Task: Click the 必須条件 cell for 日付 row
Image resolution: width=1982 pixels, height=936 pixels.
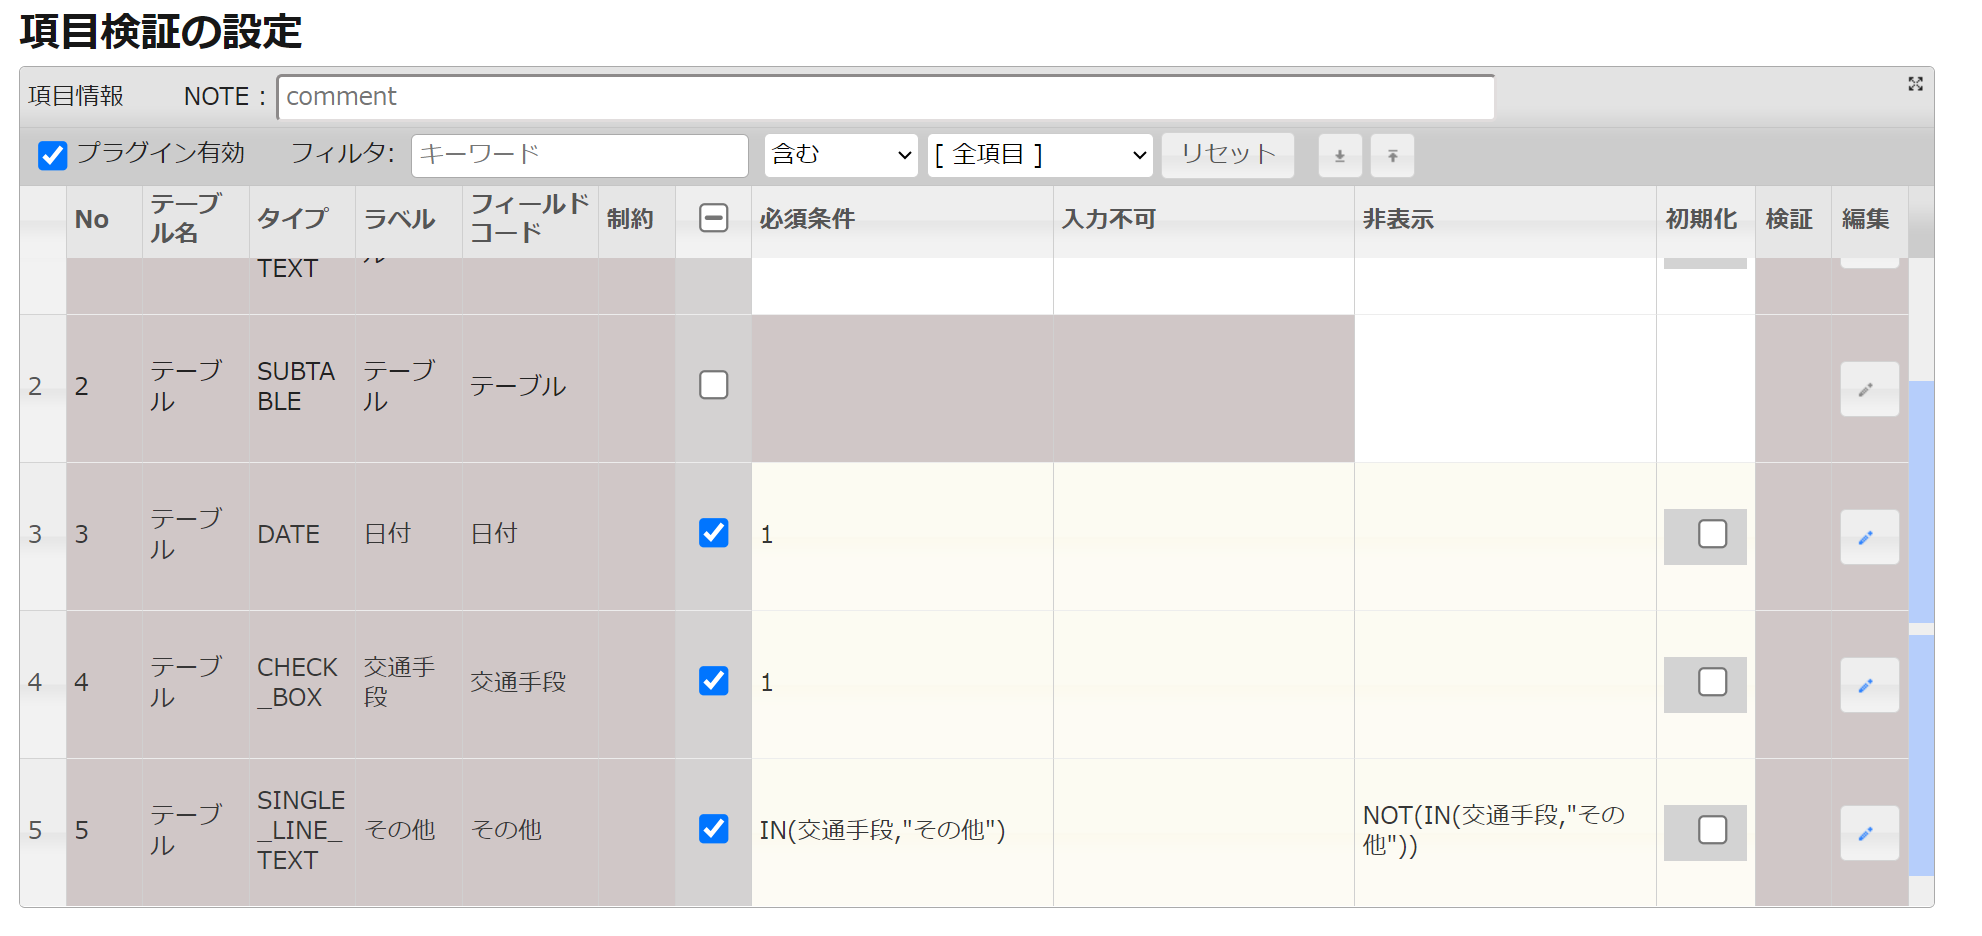Action: click(902, 536)
